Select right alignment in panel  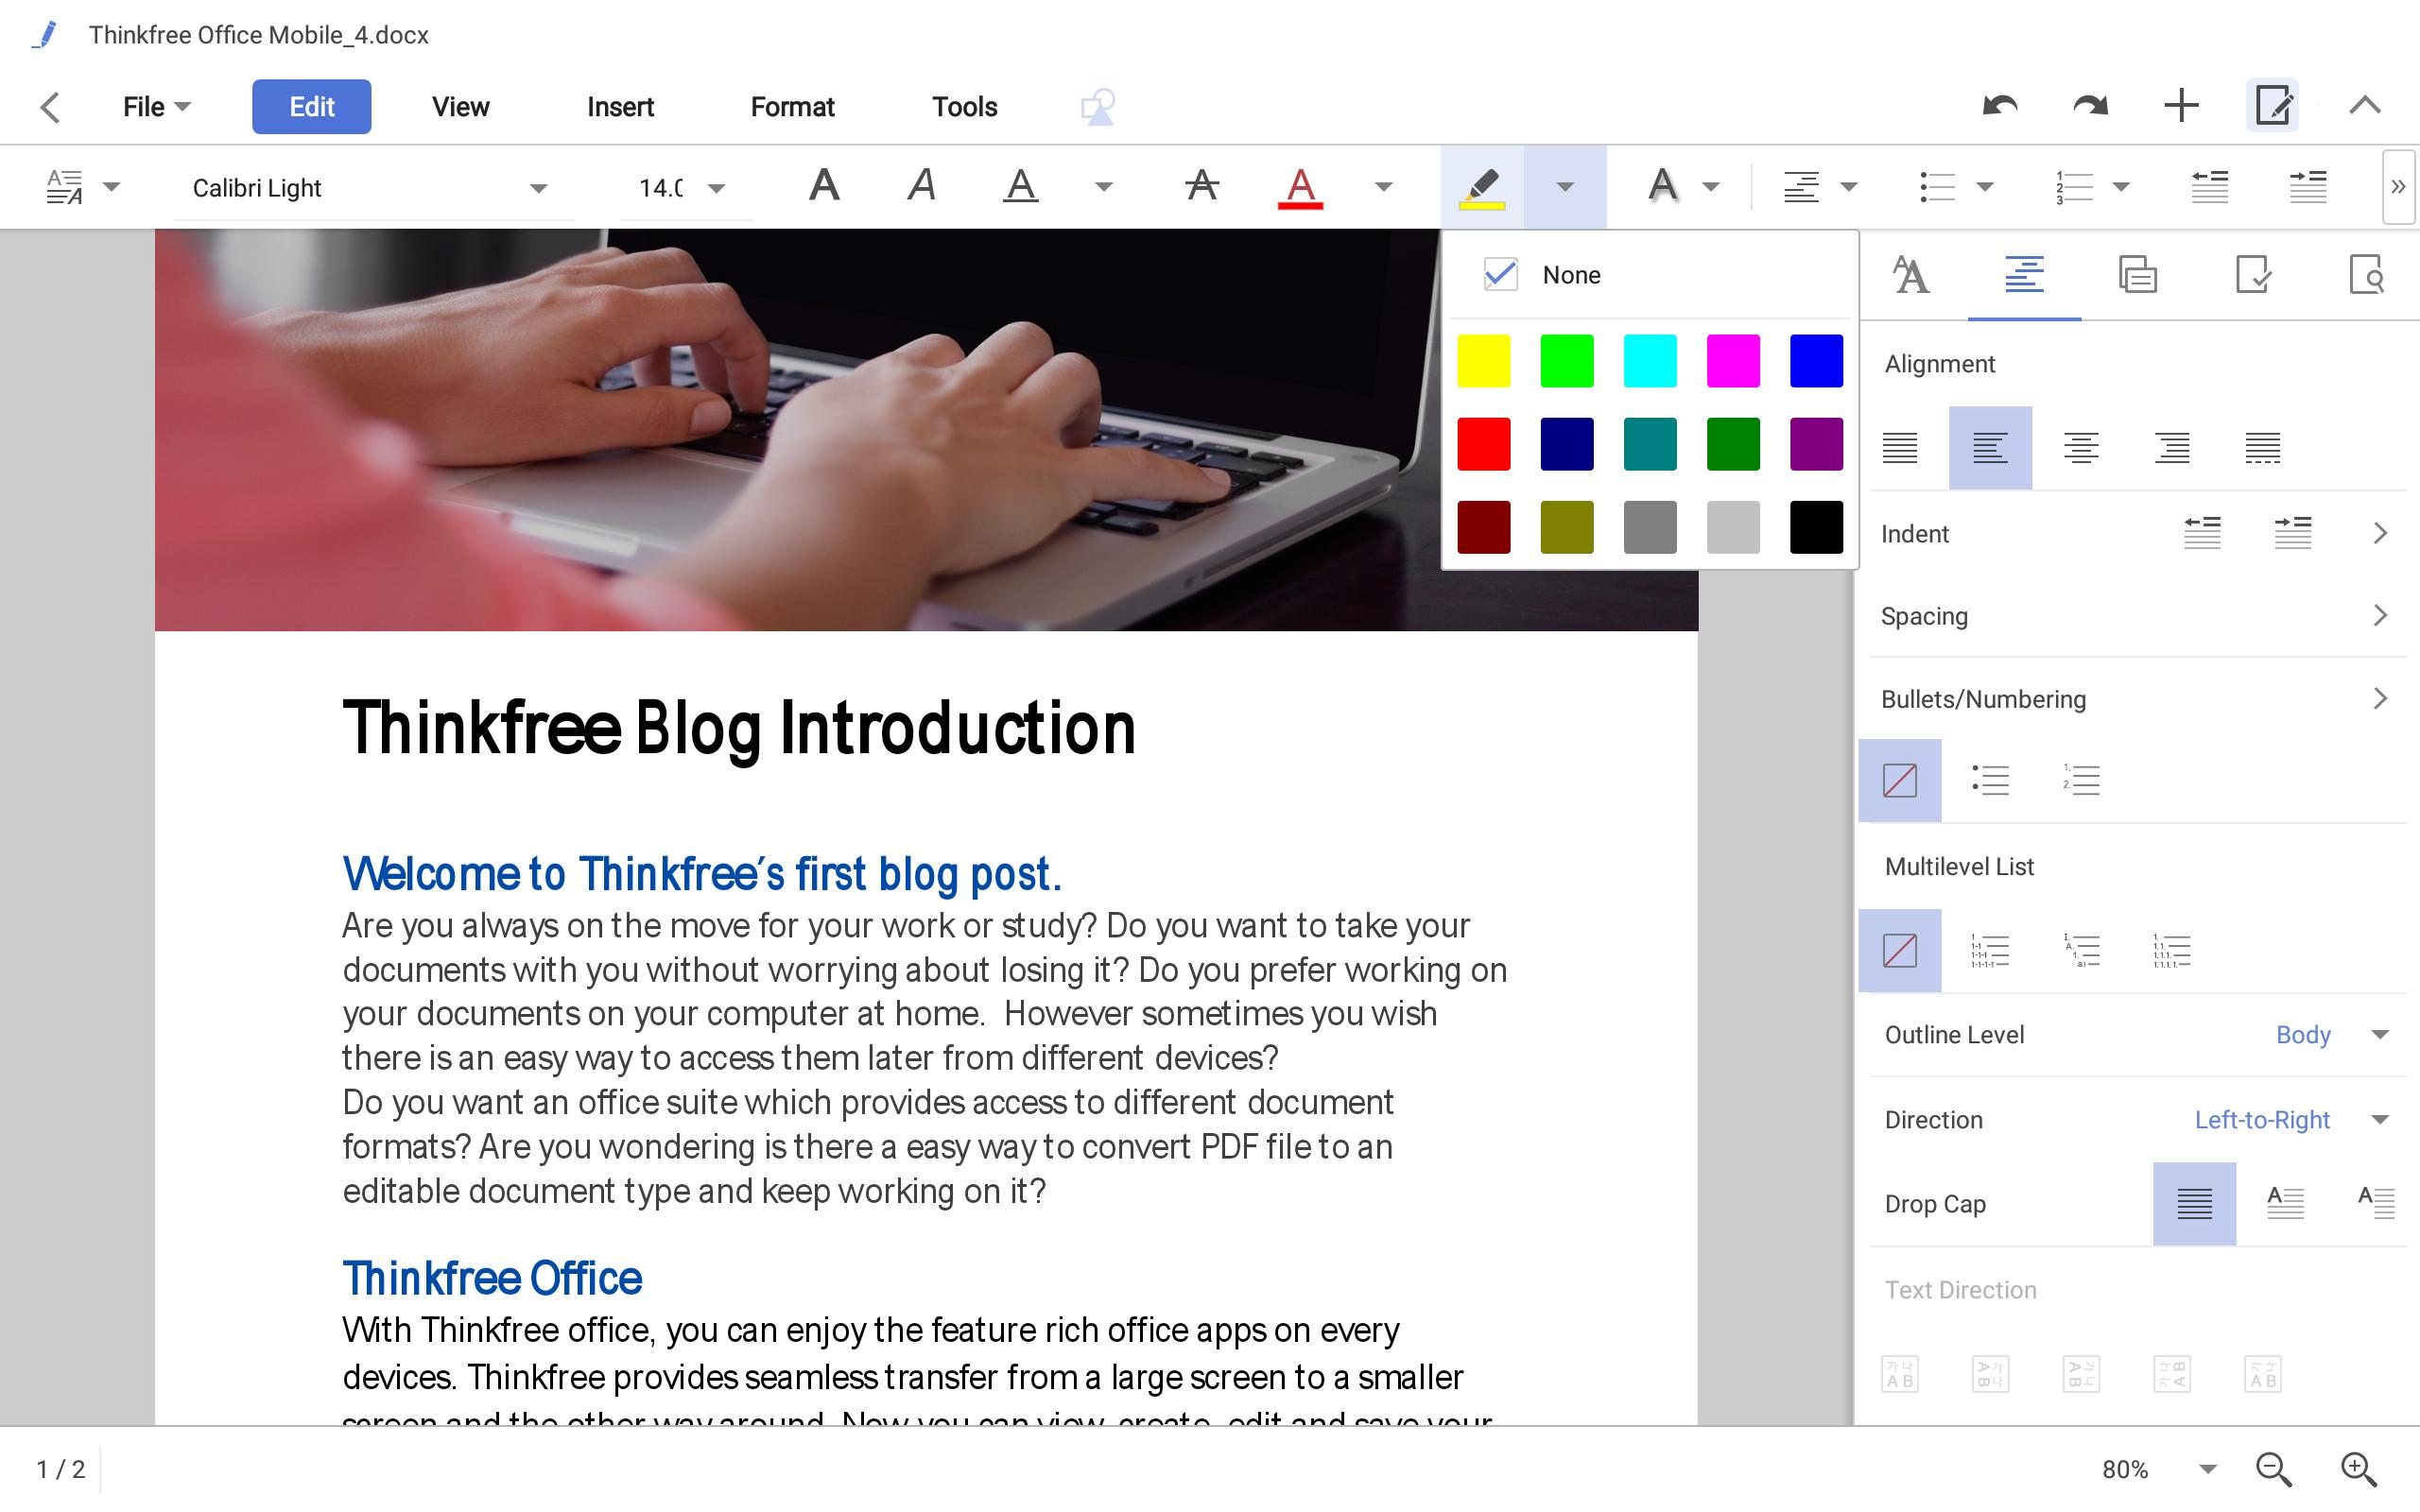(x=2172, y=447)
